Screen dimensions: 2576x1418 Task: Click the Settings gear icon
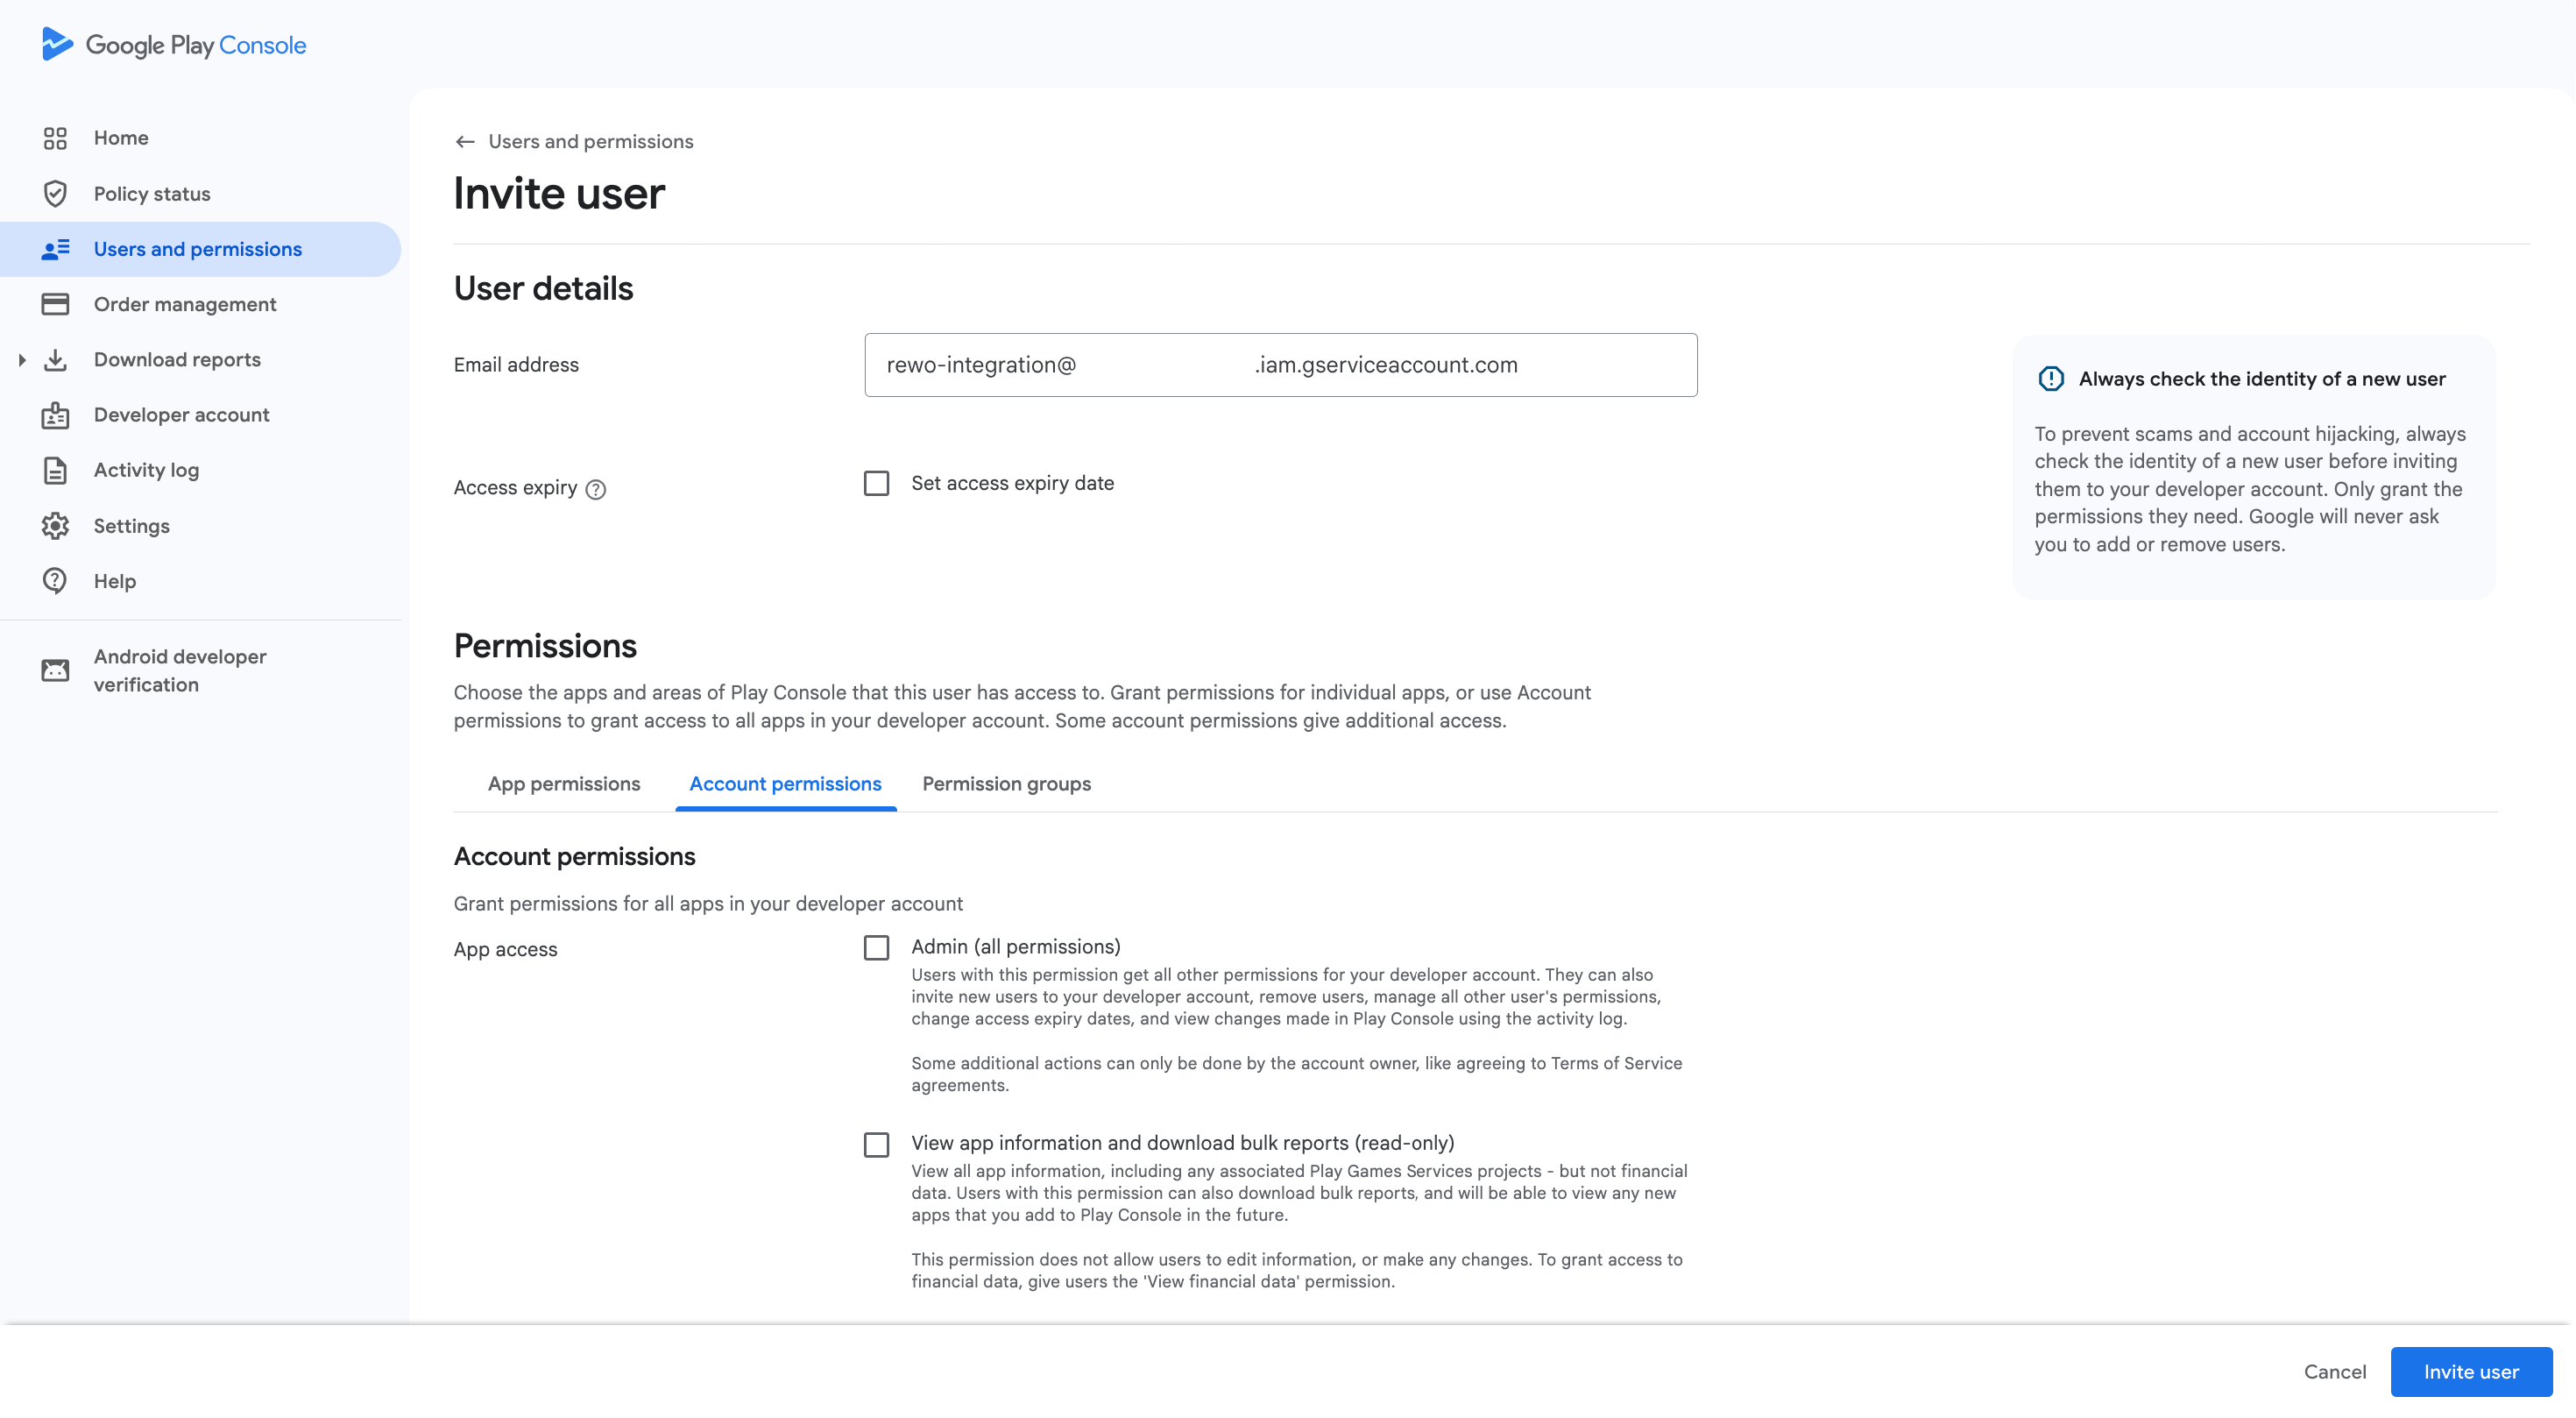[x=55, y=526]
